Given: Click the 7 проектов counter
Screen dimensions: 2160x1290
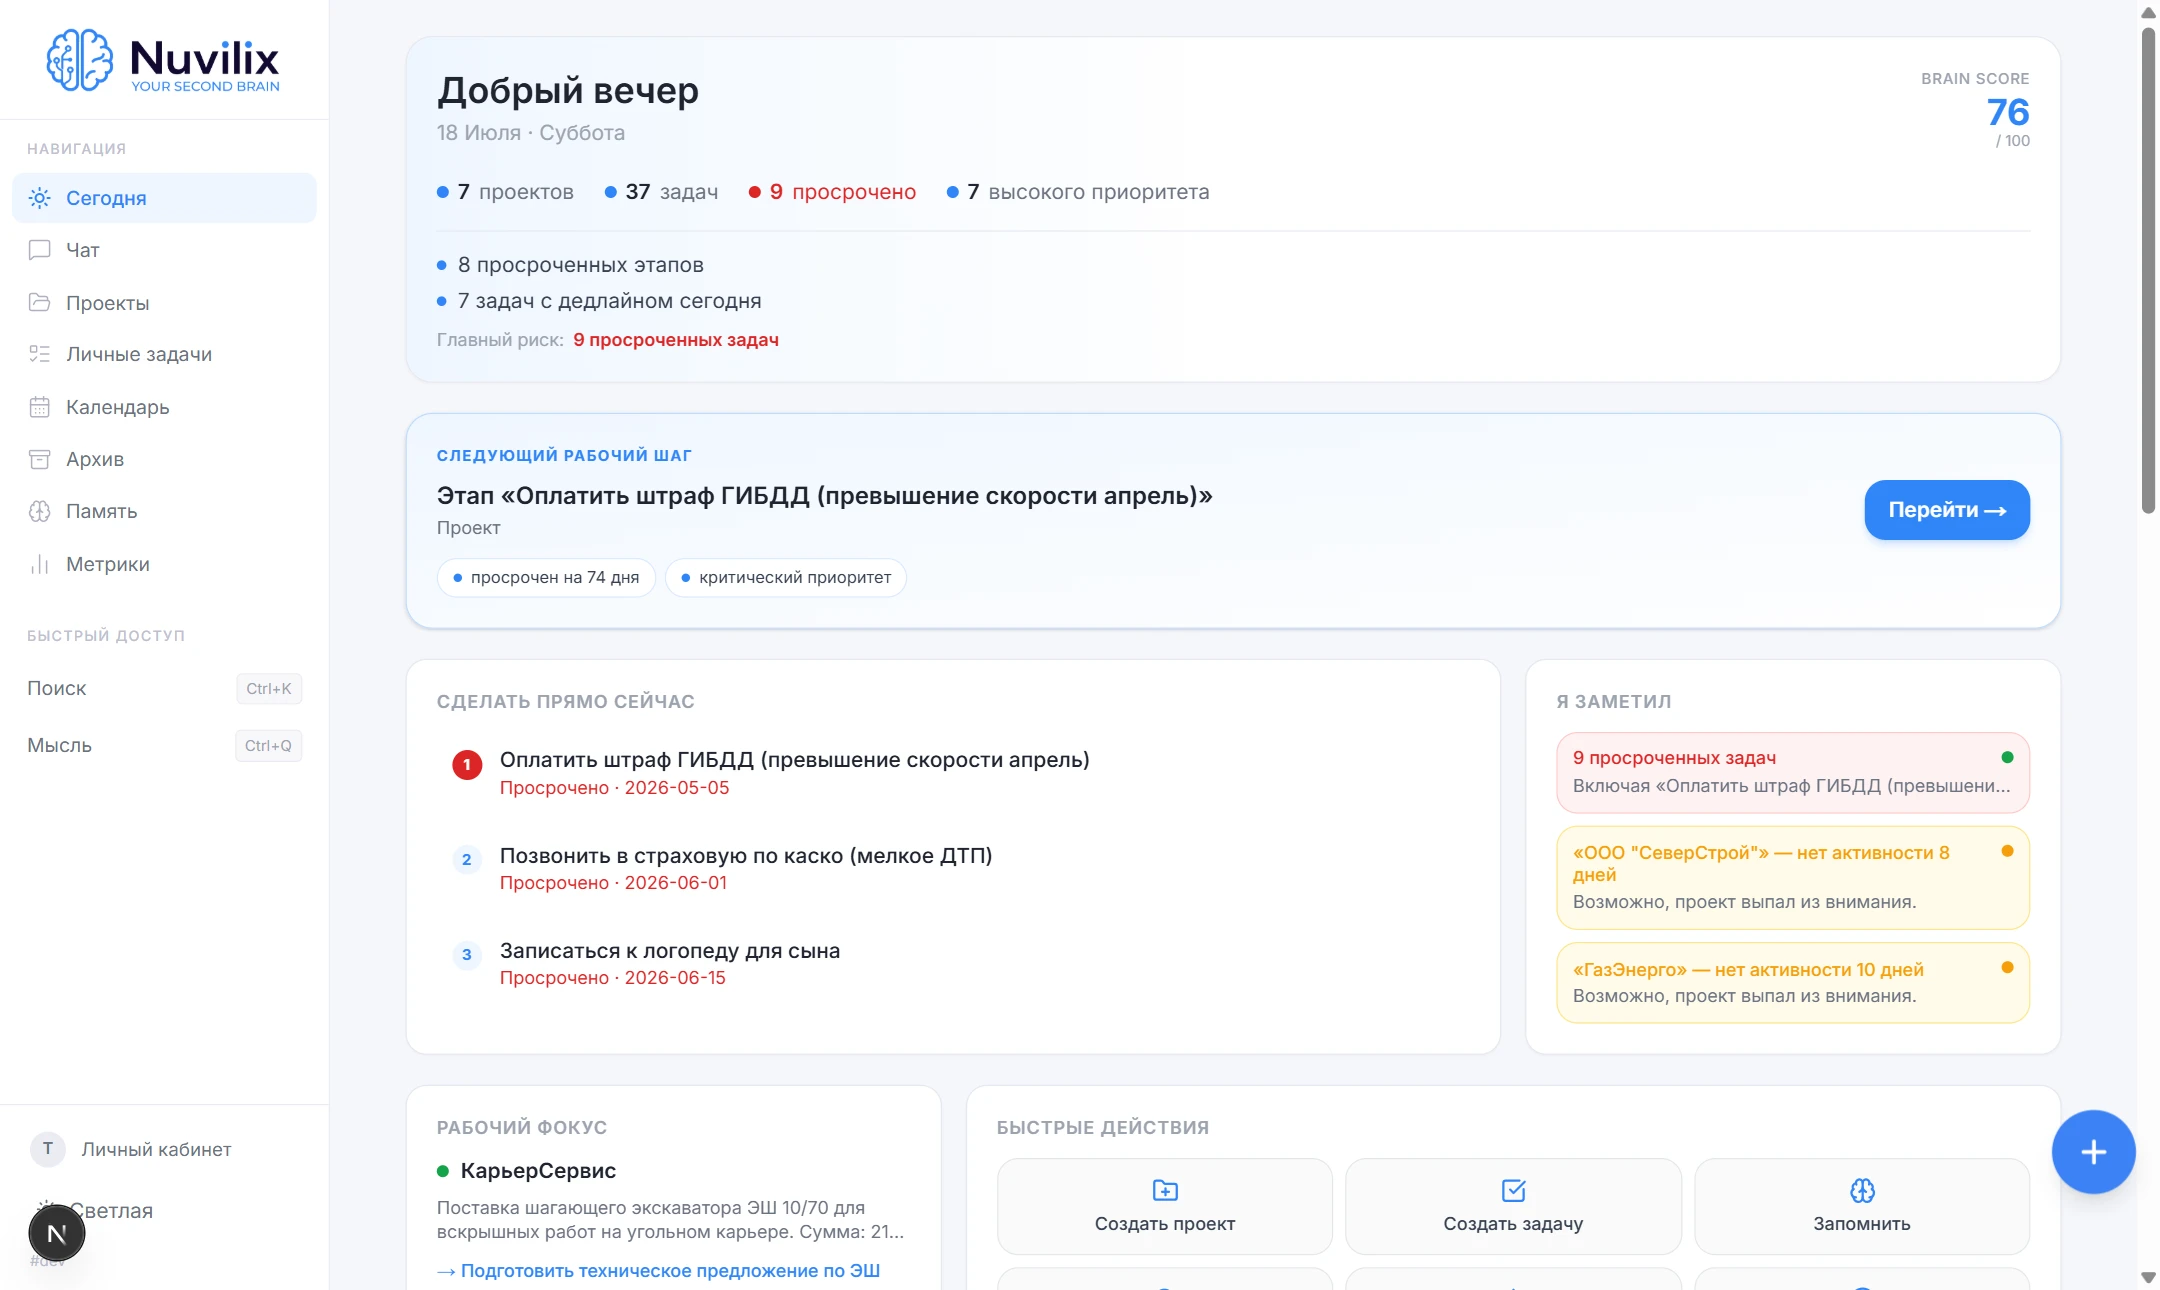Looking at the screenshot, I should click(505, 192).
